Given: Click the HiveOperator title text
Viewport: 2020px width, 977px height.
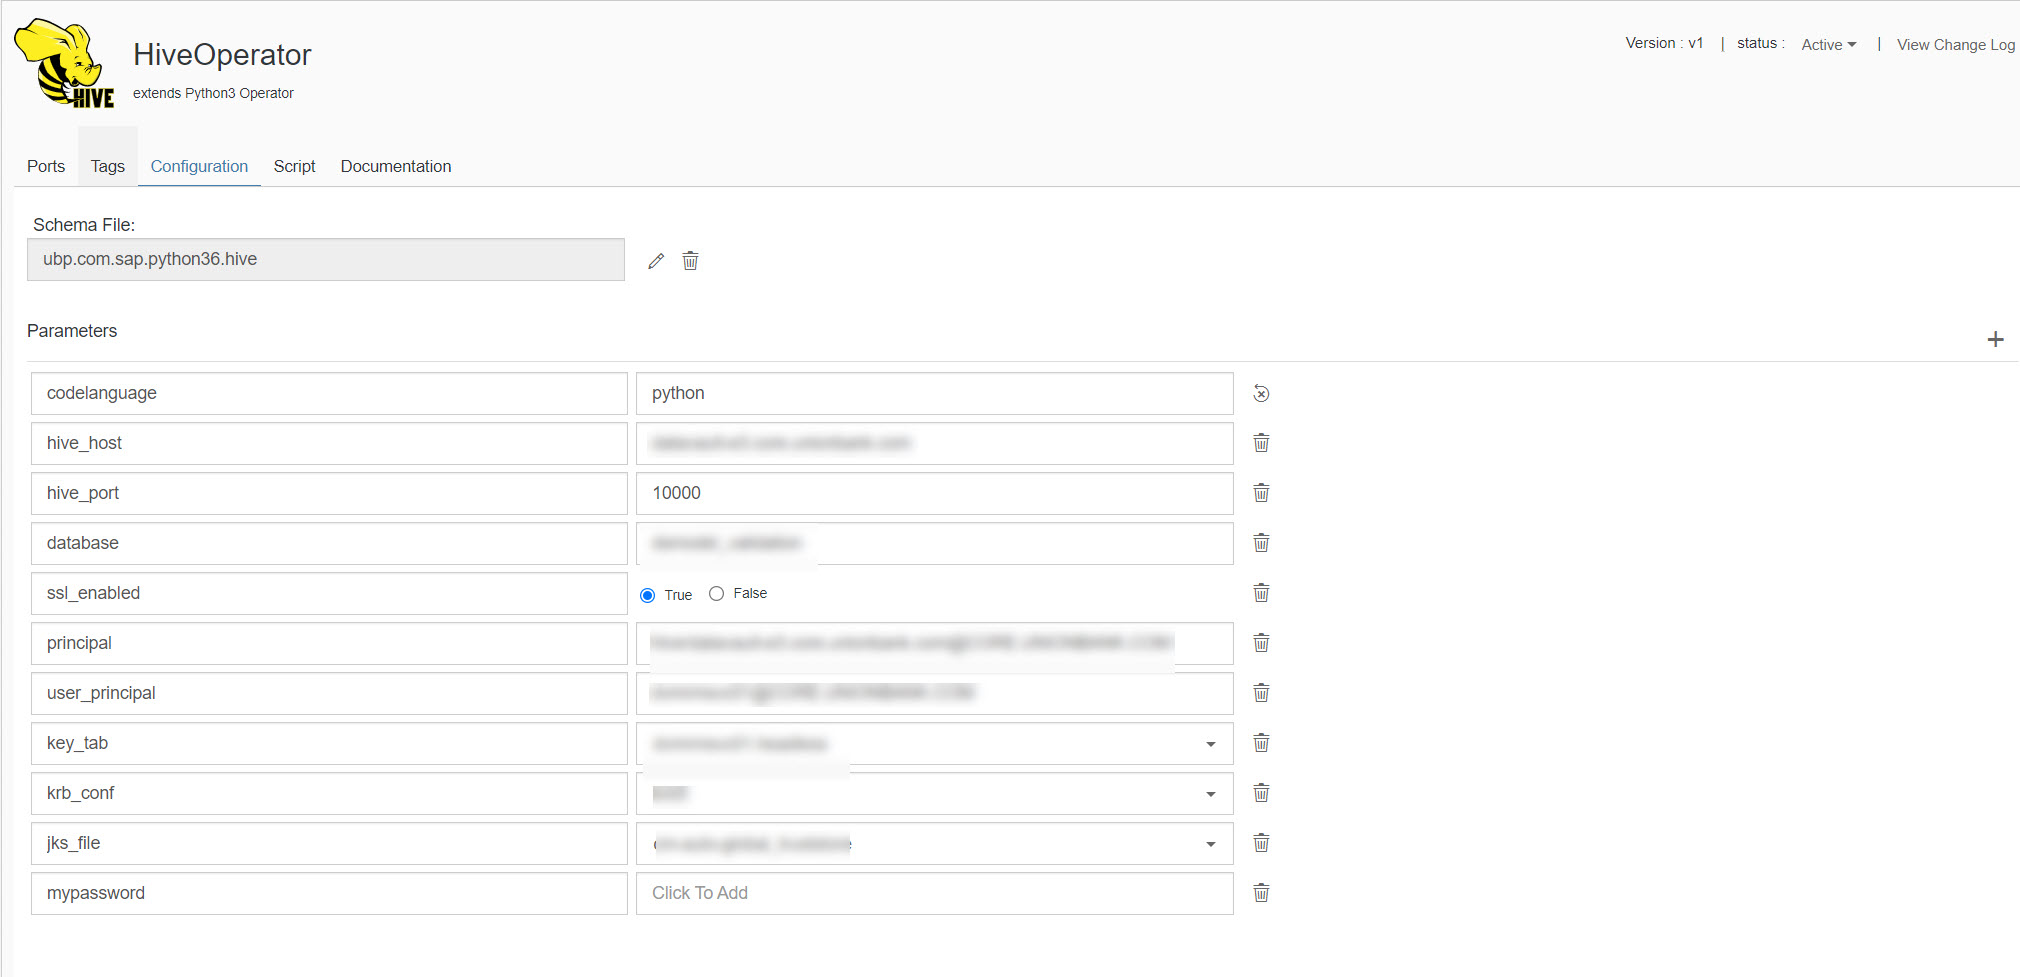Looking at the screenshot, I should pos(222,55).
